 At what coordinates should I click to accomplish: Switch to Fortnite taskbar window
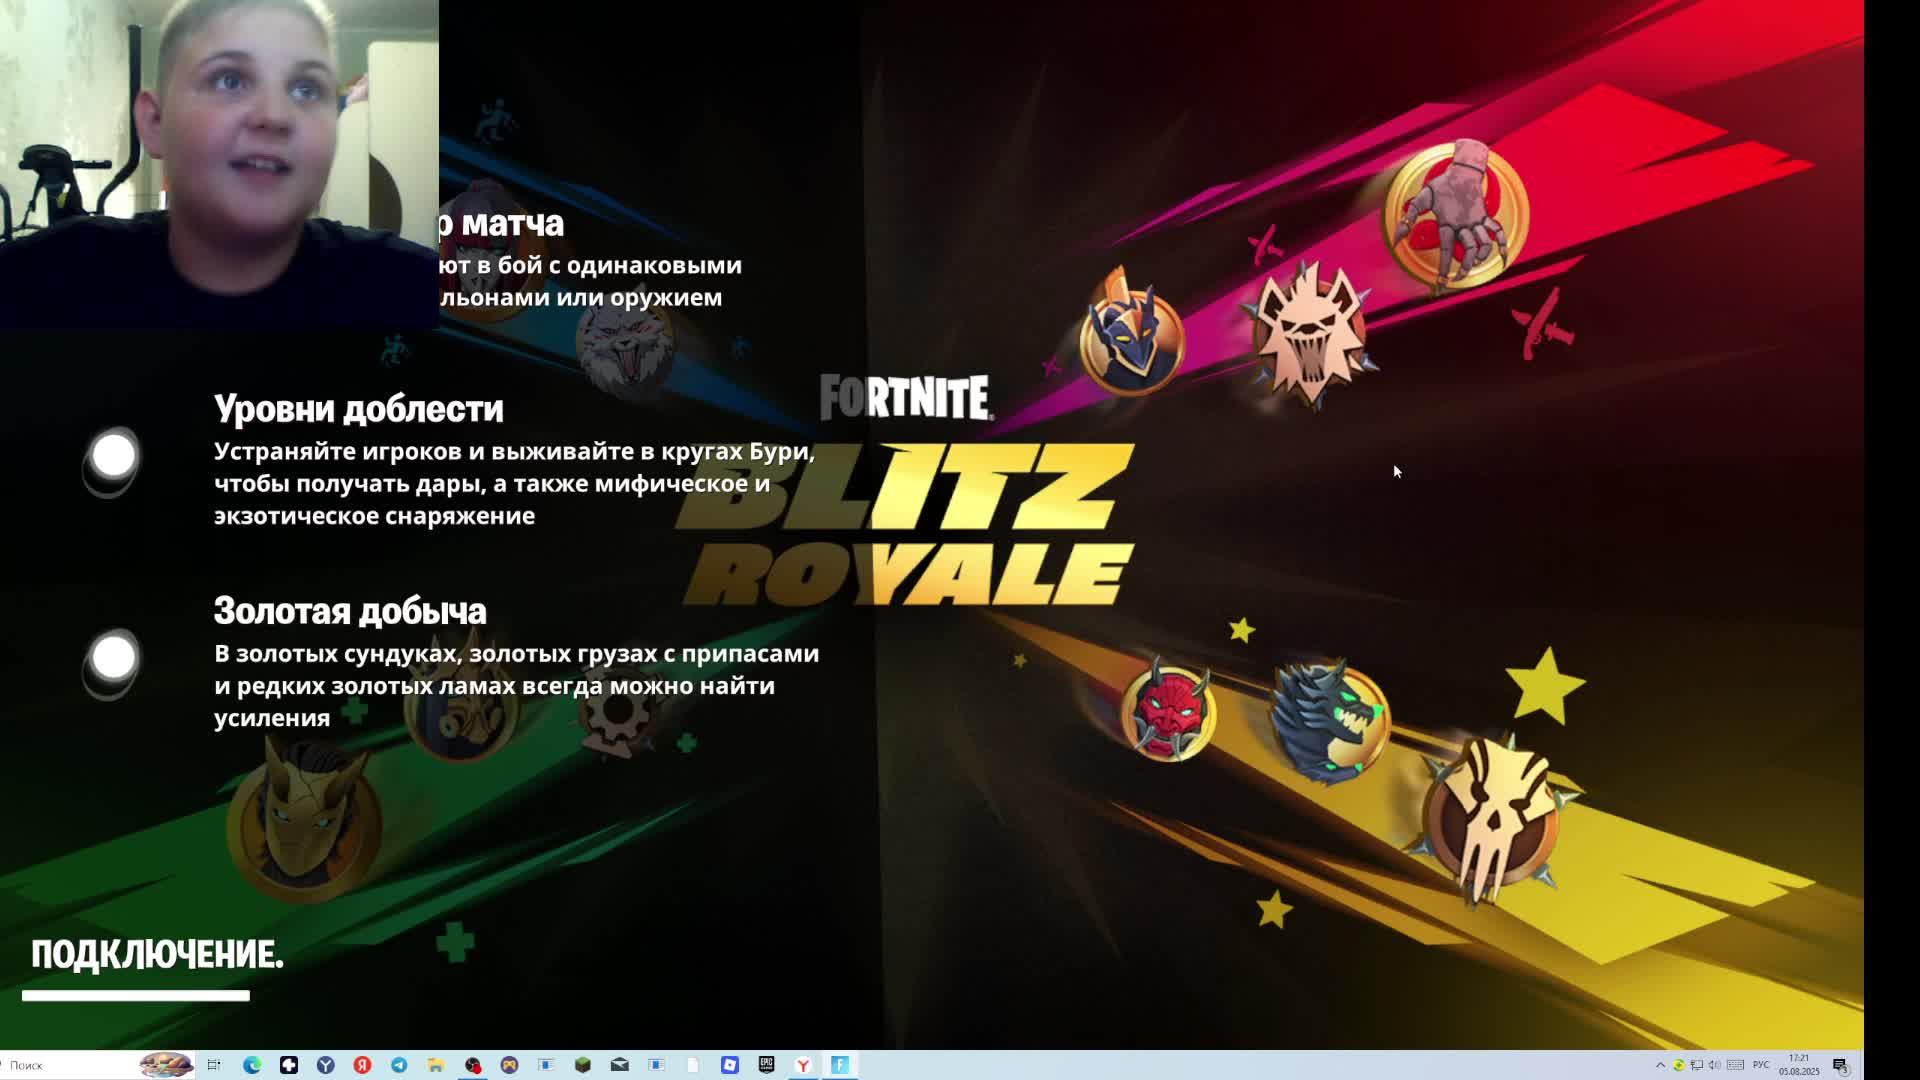pyautogui.click(x=840, y=1065)
